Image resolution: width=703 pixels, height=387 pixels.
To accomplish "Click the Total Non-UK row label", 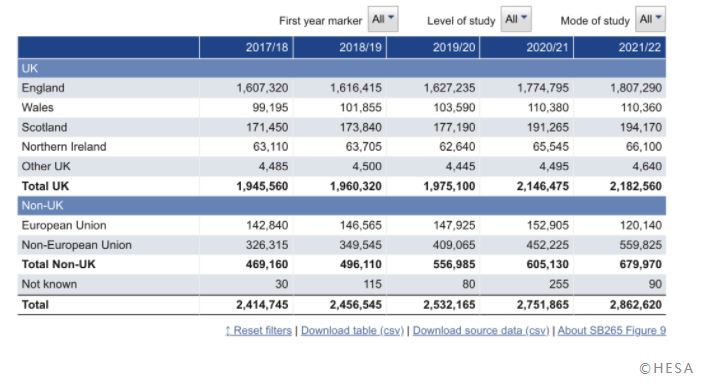I will [59, 265].
